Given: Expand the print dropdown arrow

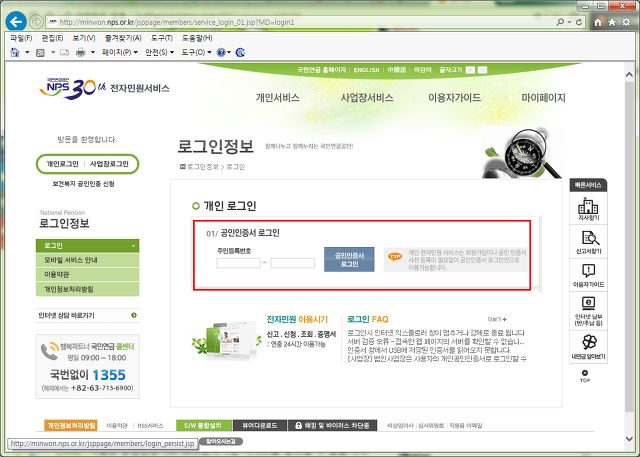Looking at the screenshot, I should pyautogui.click(x=93, y=52).
